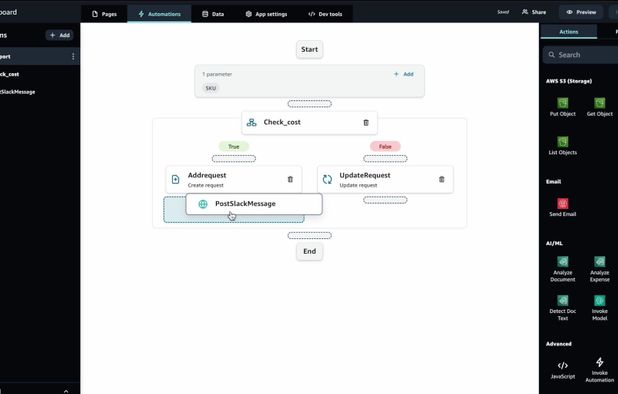Open the Dev tools tab
The width and height of the screenshot is (618, 394).
coord(325,14)
